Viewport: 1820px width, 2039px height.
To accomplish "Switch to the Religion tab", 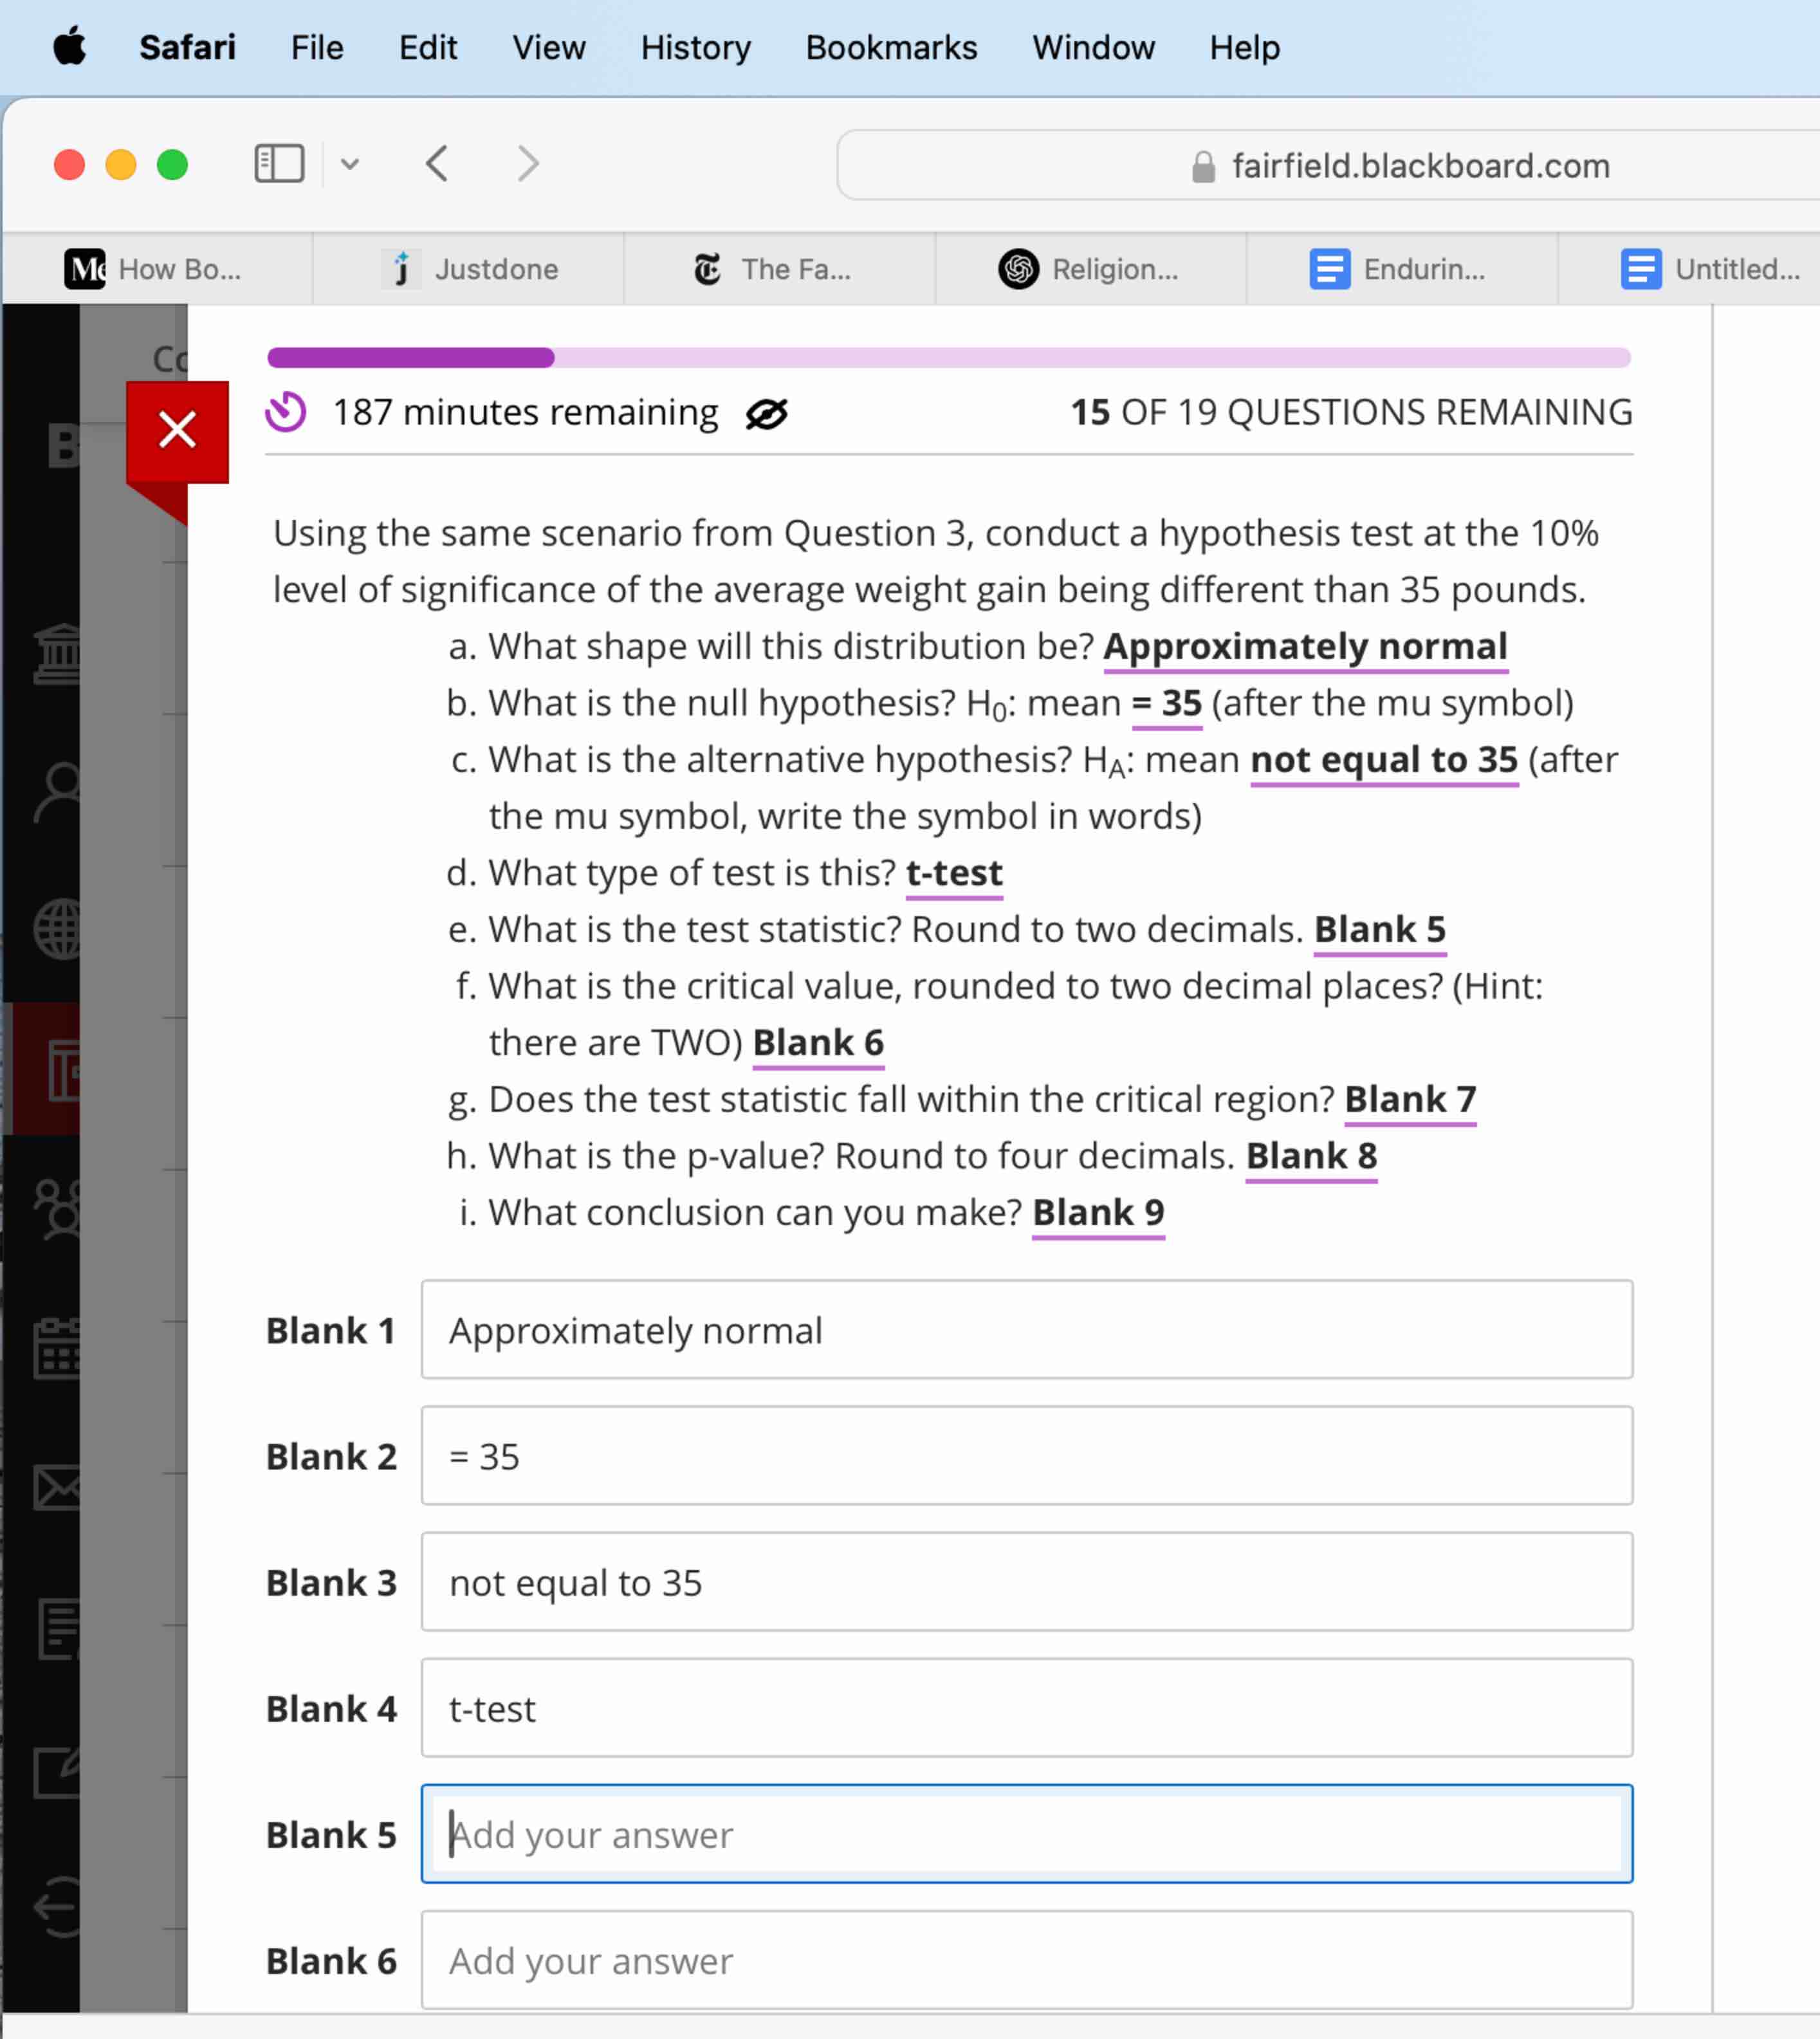I will click(x=1090, y=268).
